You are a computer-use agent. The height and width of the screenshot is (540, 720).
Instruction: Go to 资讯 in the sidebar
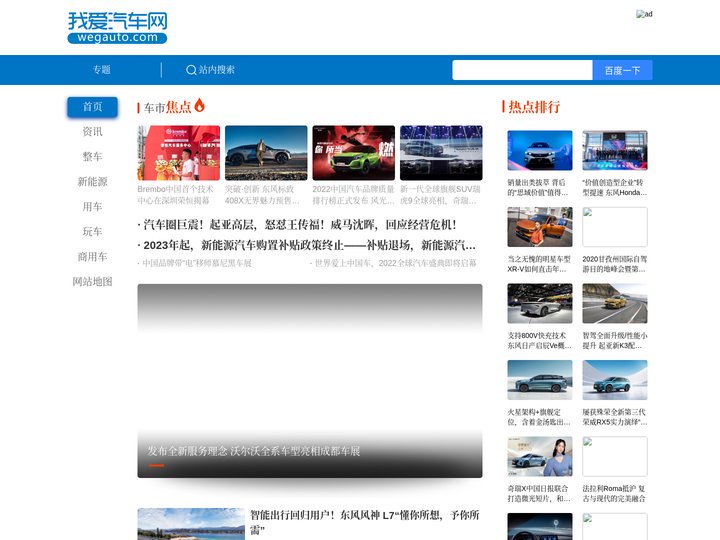(92, 132)
